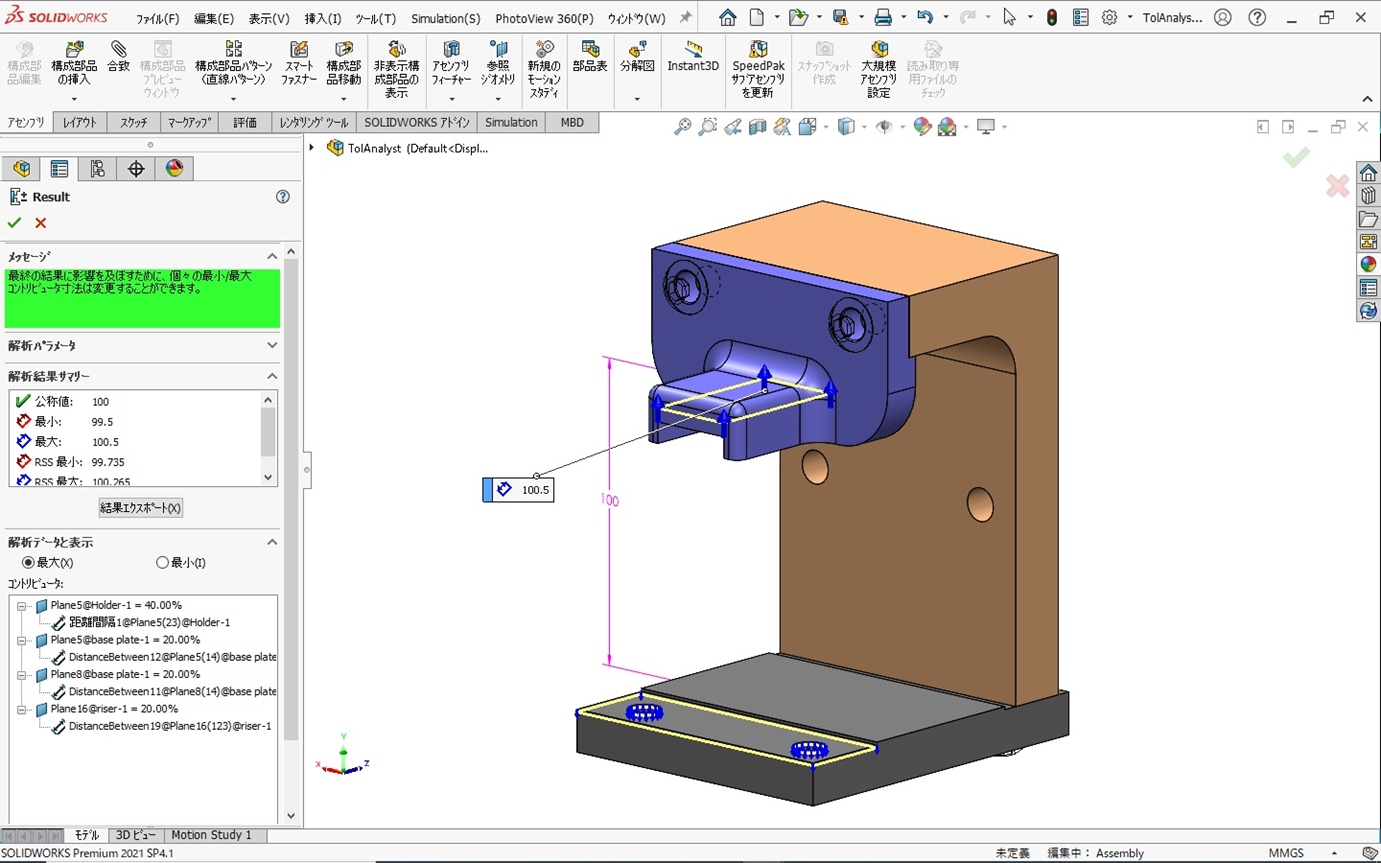Click Zoom to Fit magnifier icon
Screen dimensions: 1381x863
pyautogui.click(x=683, y=127)
